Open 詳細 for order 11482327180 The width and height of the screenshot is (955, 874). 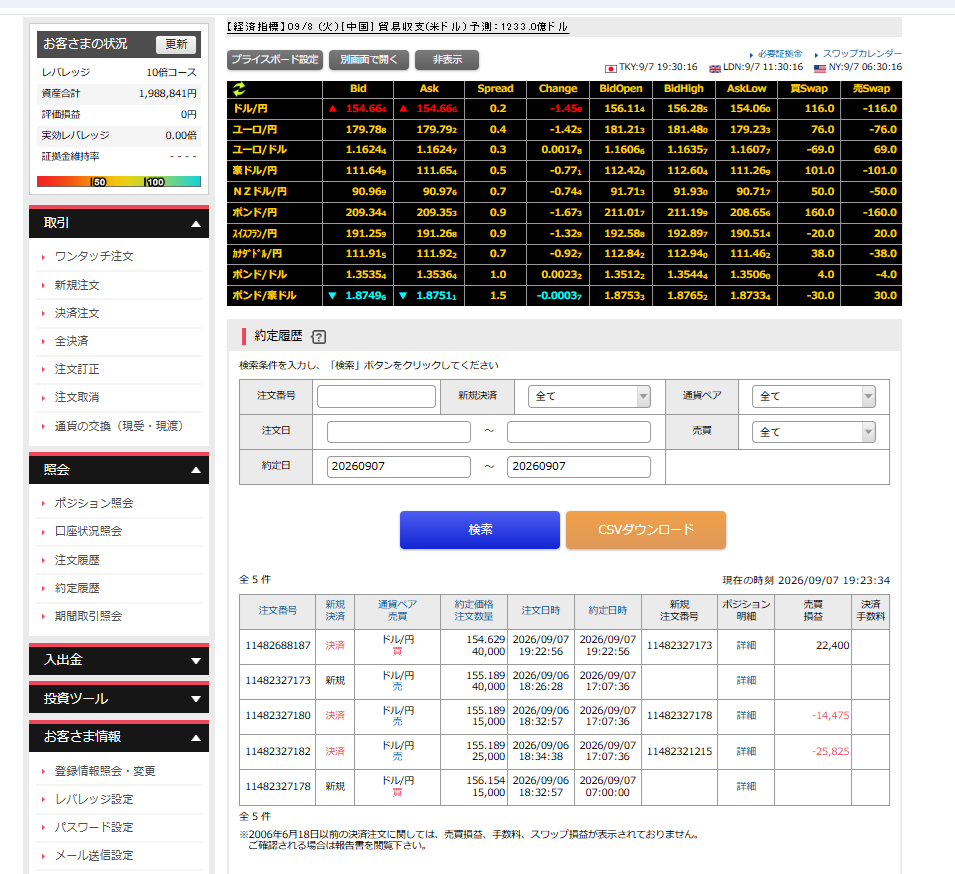click(746, 716)
